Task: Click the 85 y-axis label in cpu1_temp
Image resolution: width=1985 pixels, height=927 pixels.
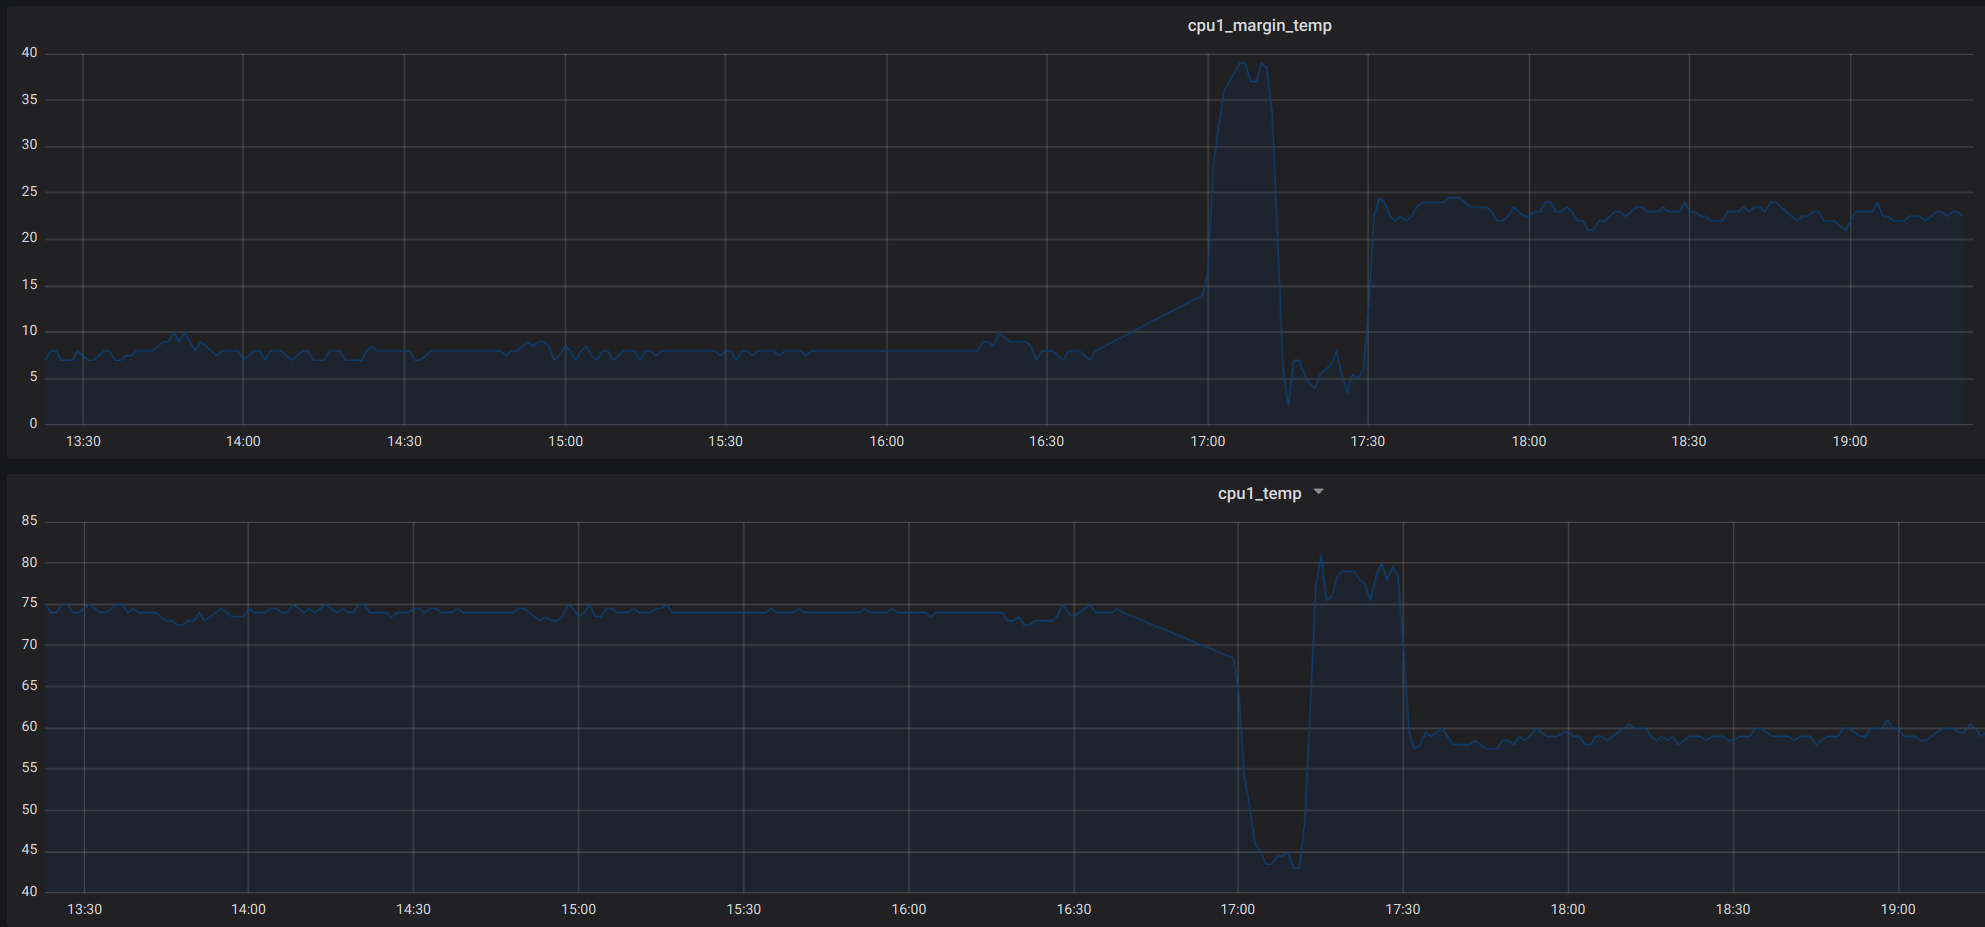Action: 29,520
